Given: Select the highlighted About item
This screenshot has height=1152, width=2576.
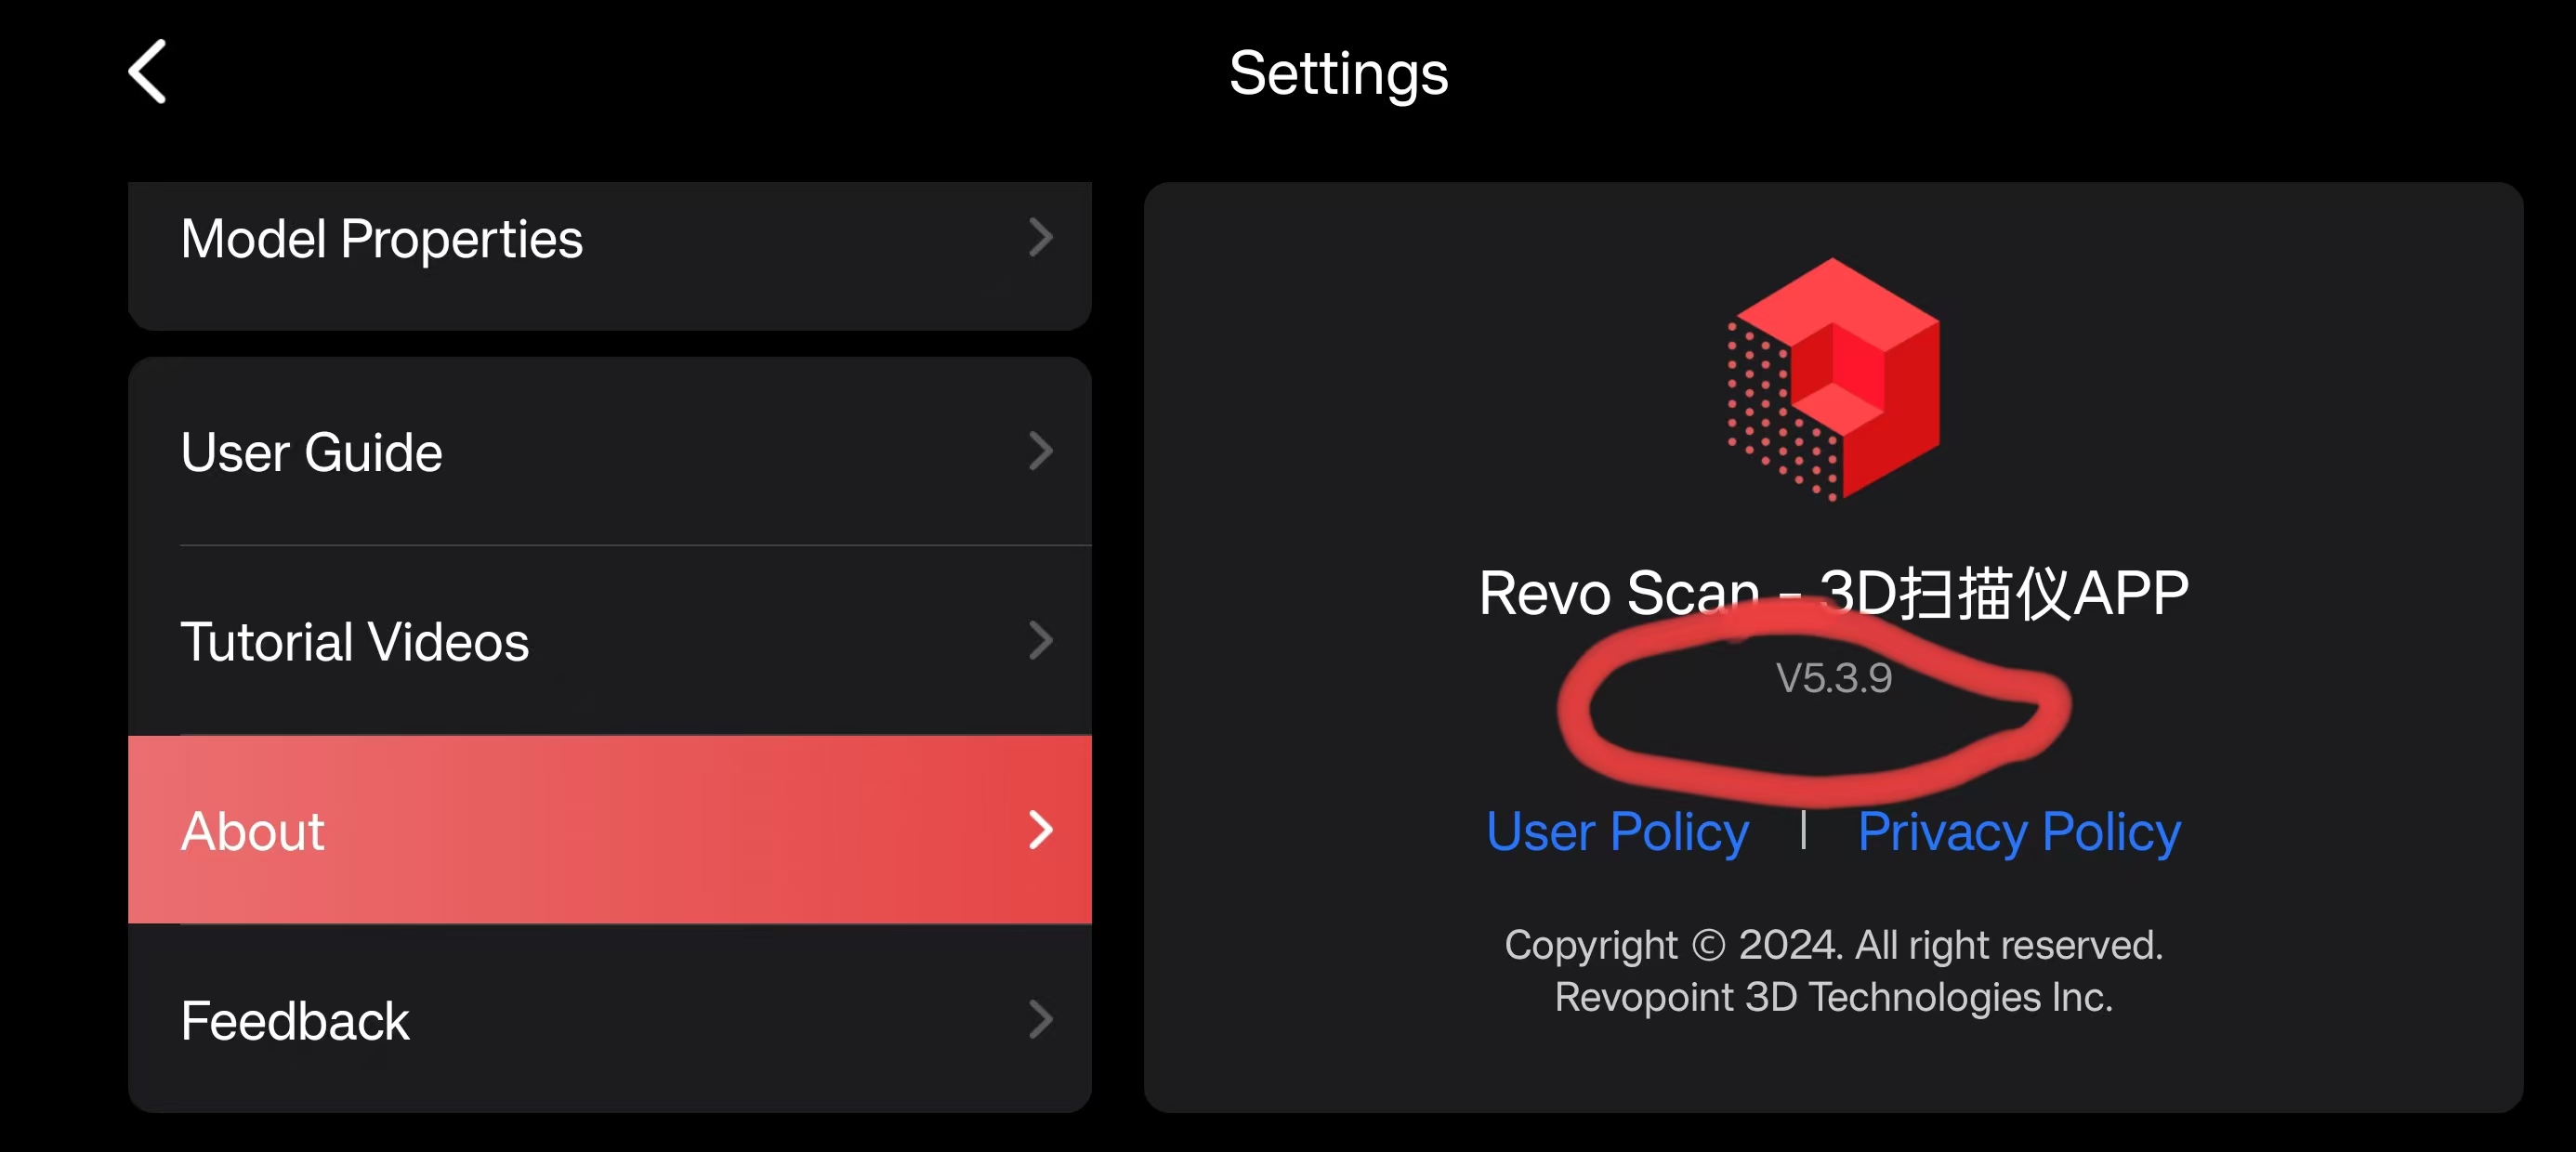Looking at the screenshot, I should [x=253, y=832].
